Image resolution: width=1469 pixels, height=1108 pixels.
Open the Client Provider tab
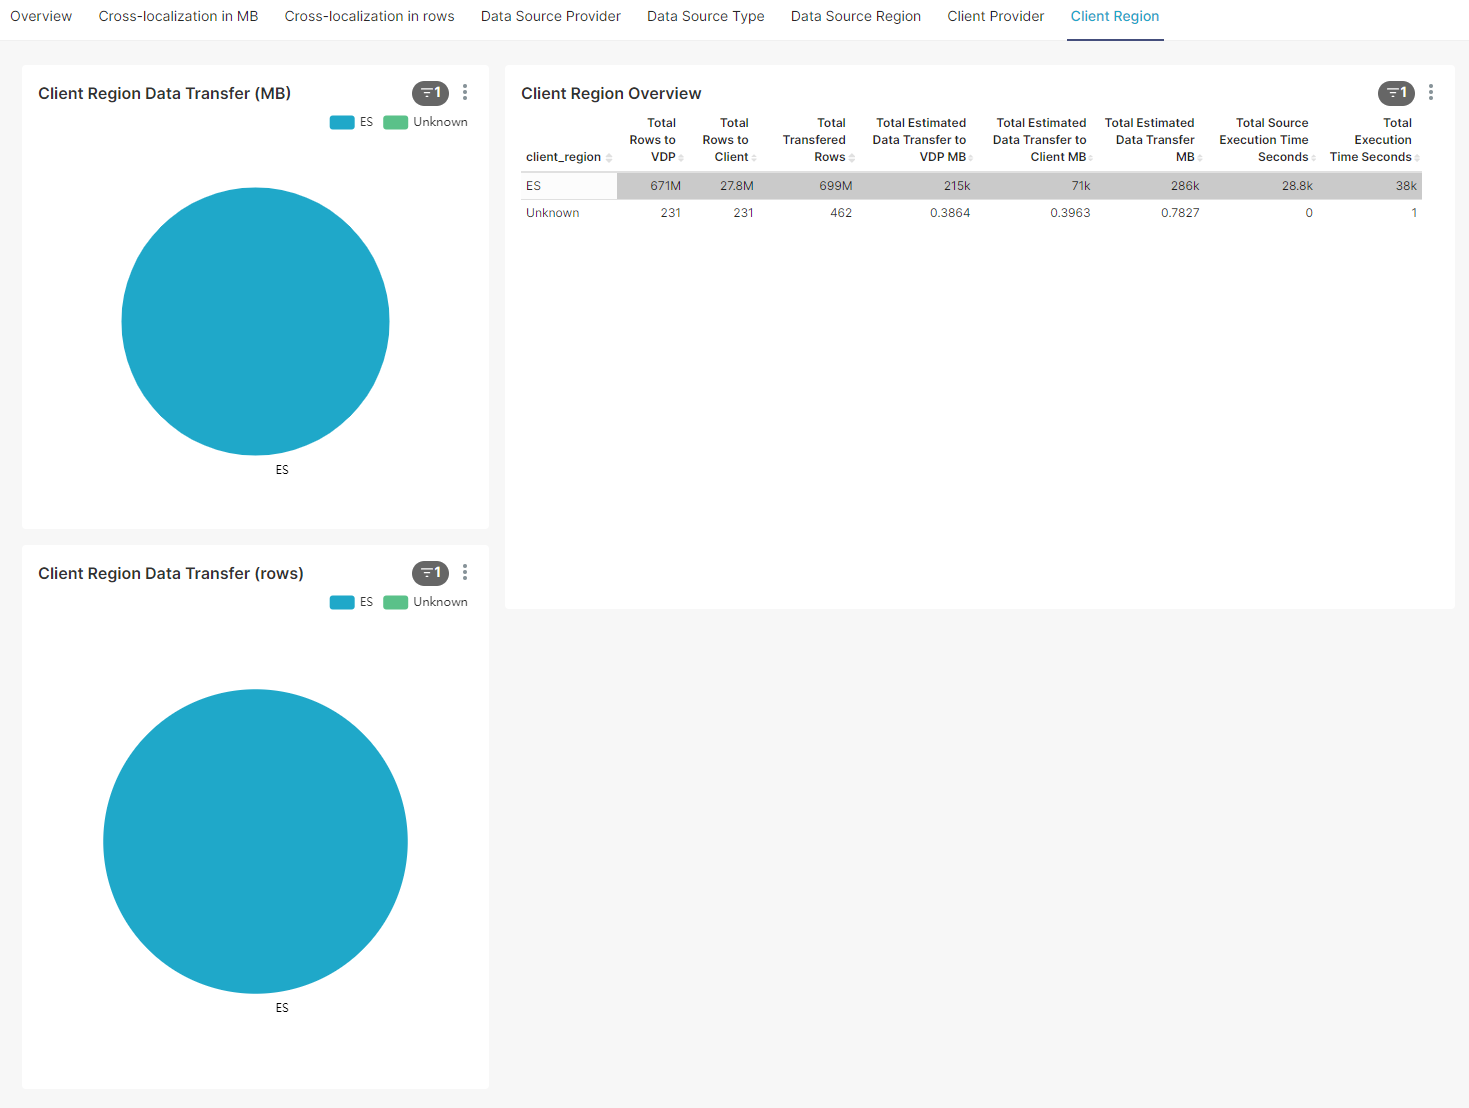(x=995, y=16)
